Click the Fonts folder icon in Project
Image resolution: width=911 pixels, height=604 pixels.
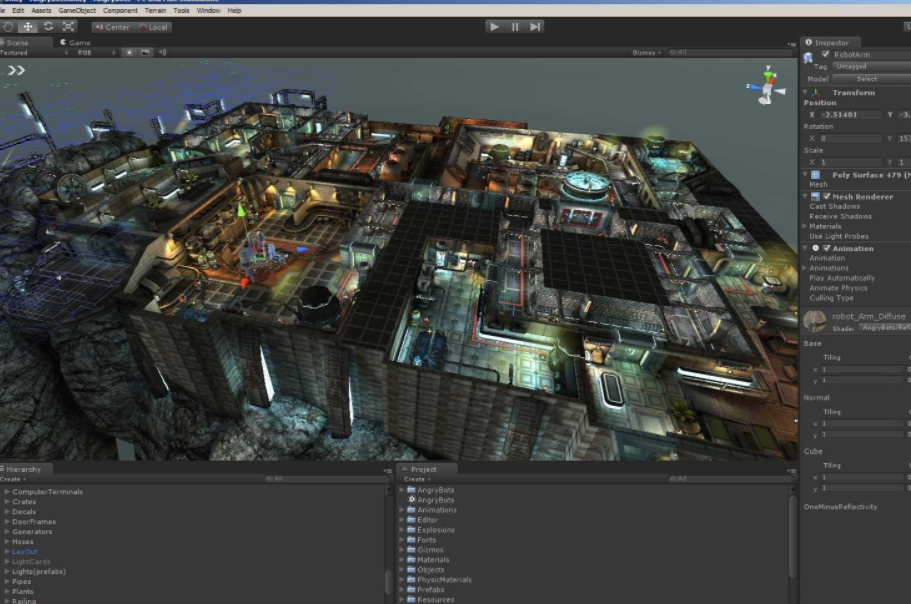coord(411,540)
